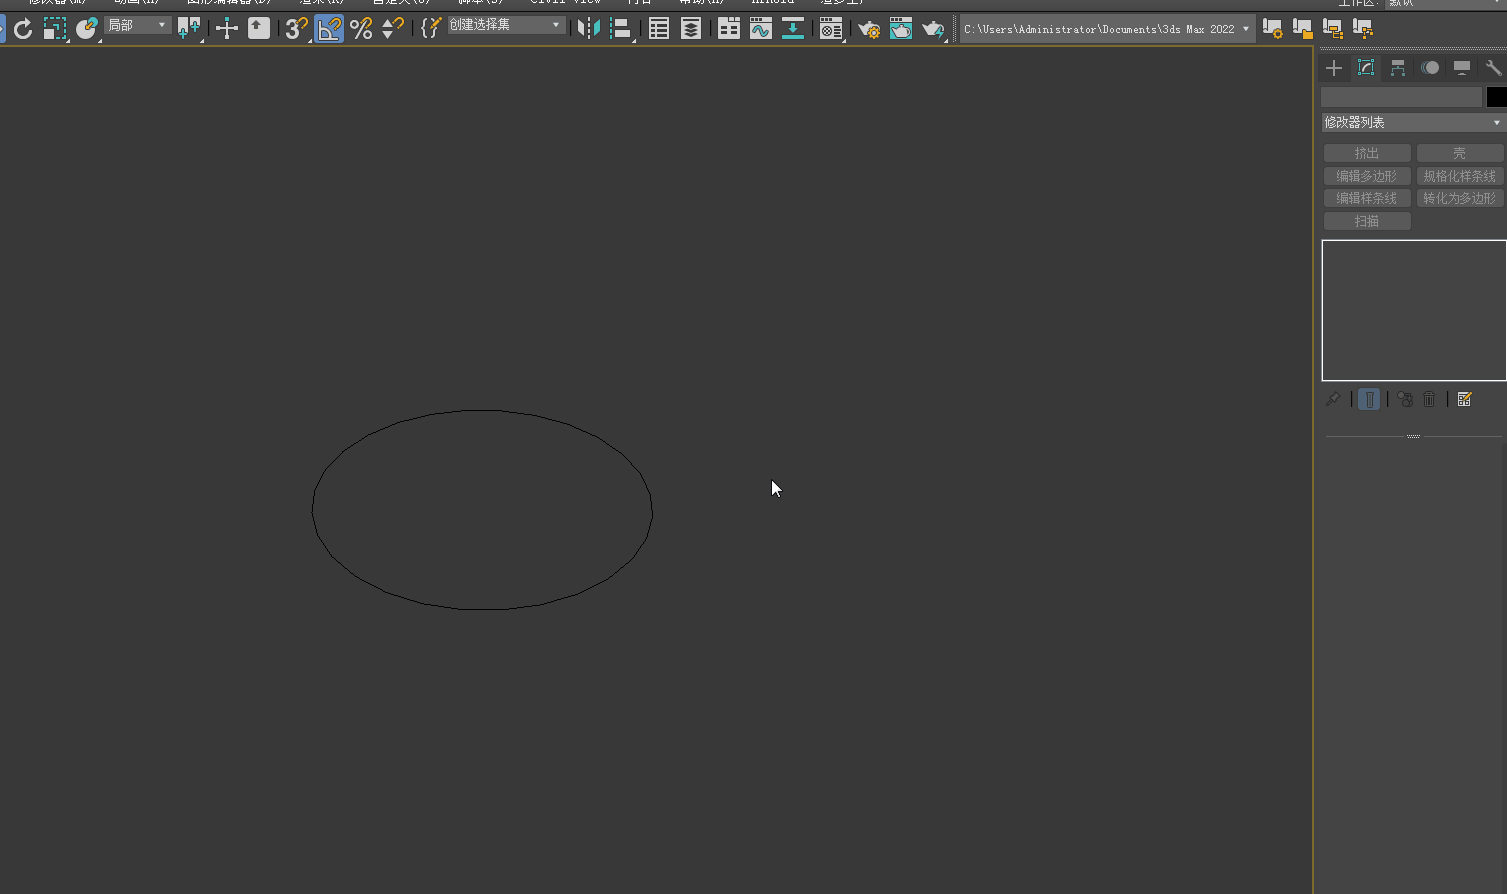Image resolution: width=1507 pixels, height=894 pixels.
Task: Switch to the Create panel tab
Action: 1334,68
